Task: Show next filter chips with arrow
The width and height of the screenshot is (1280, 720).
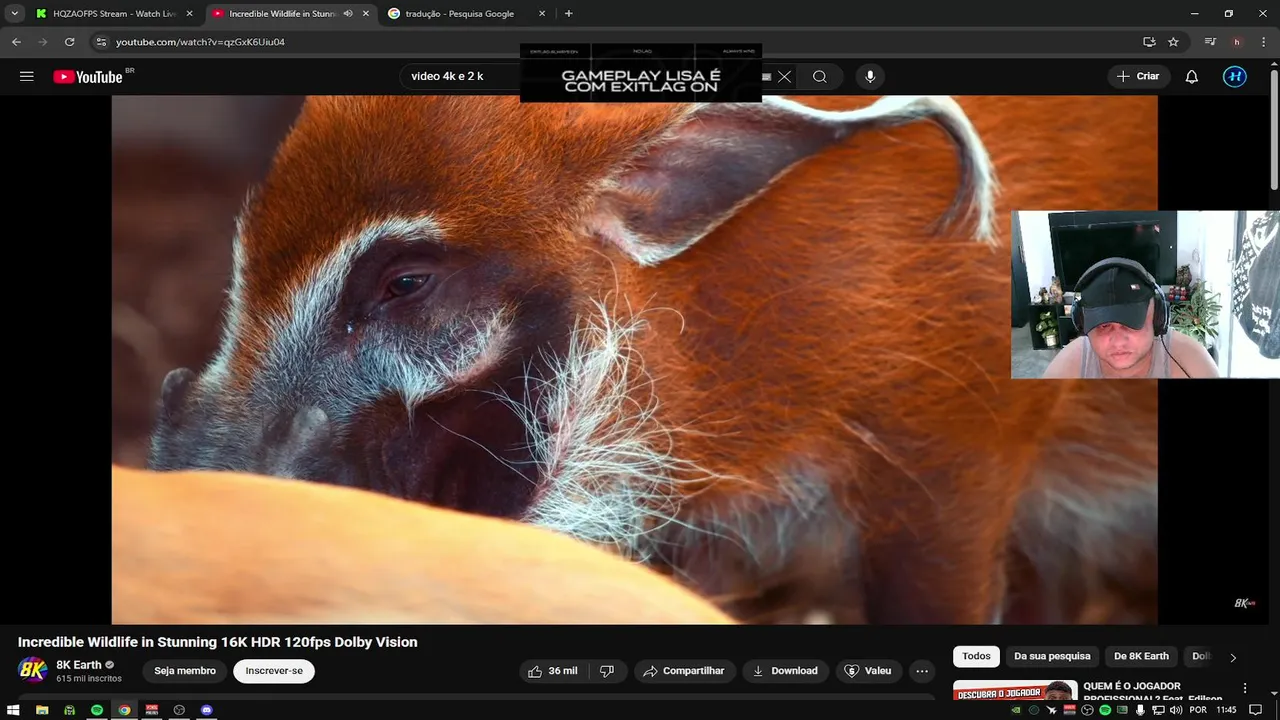Action: (x=1233, y=657)
